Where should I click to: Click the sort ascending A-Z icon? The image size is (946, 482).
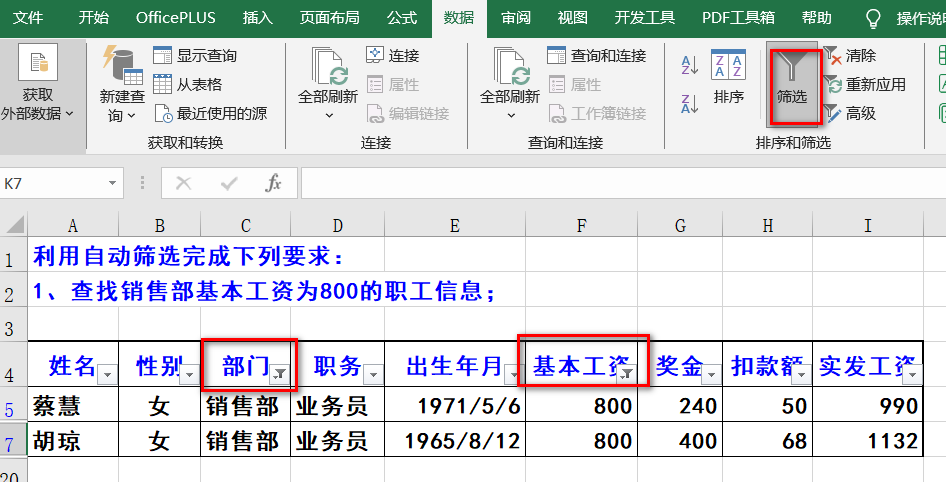pos(689,66)
